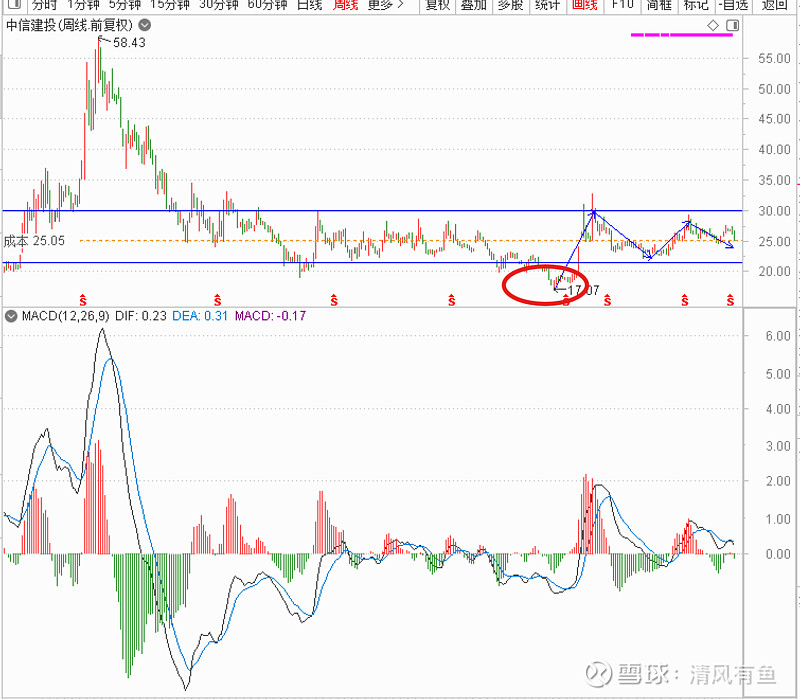Click the 6.00 MACD axis label
The image size is (800, 699).
778,336
